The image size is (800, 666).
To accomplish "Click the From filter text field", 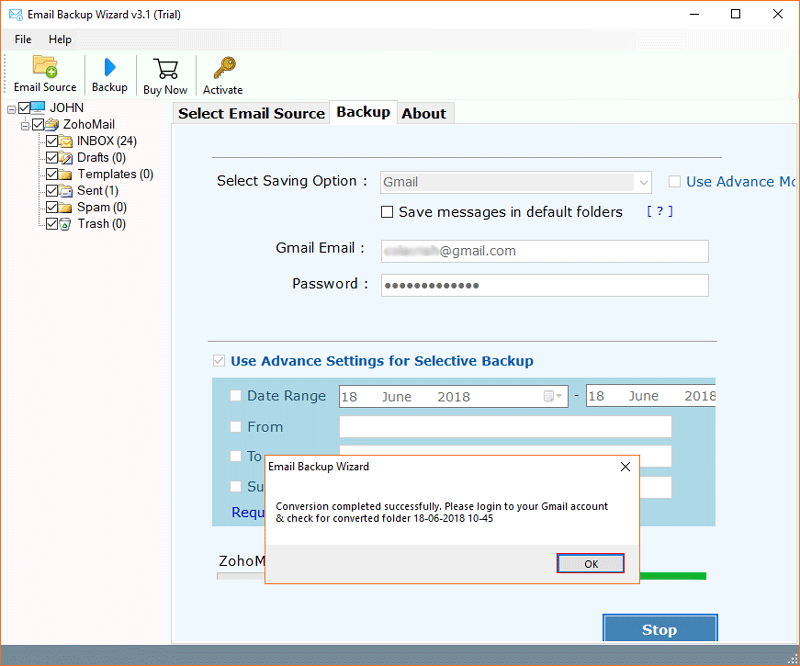I will (505, 427).
